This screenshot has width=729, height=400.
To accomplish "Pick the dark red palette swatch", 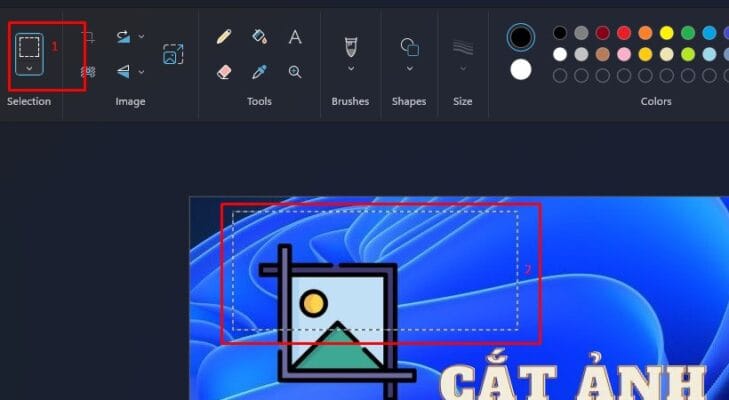I will 603,33.
